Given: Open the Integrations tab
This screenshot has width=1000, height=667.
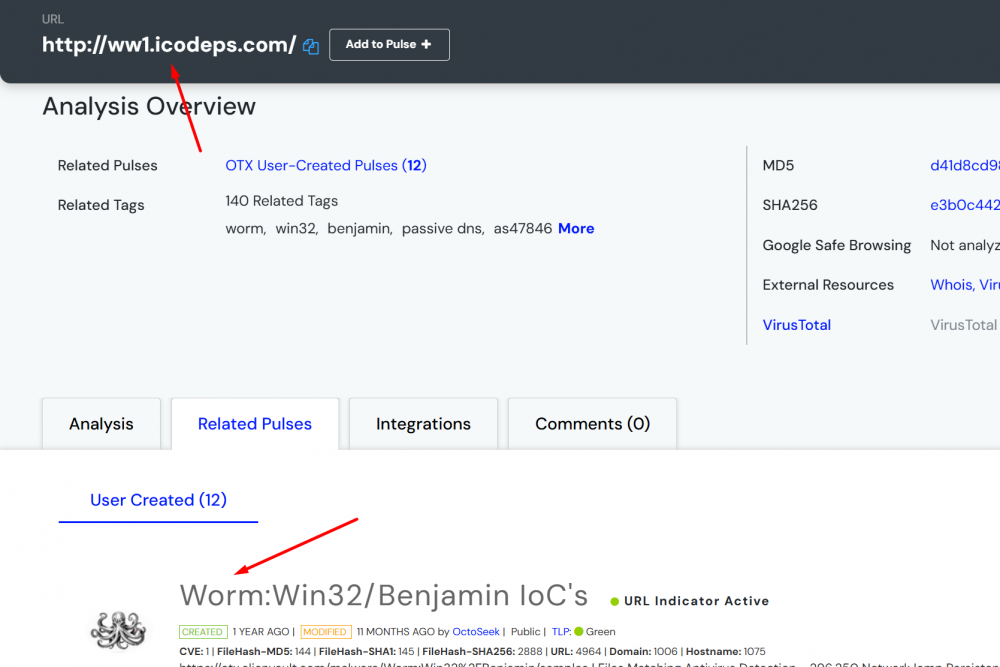Looking at the screenshot, I should [423, 424].
